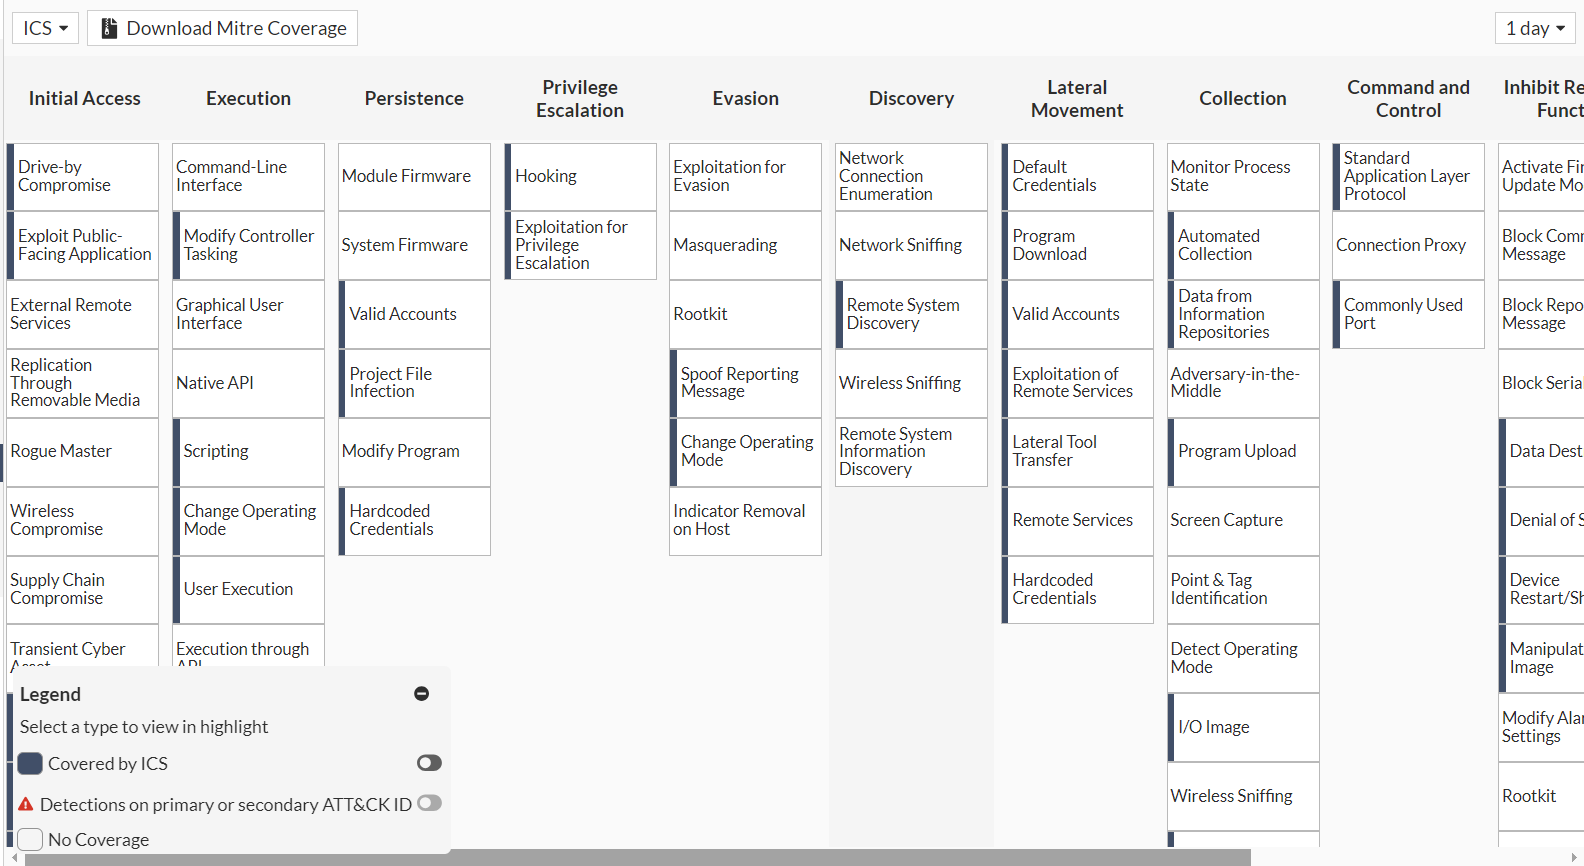Select the Spoof Reporting Message technique

pyautogui.click(x=746, y=382)
